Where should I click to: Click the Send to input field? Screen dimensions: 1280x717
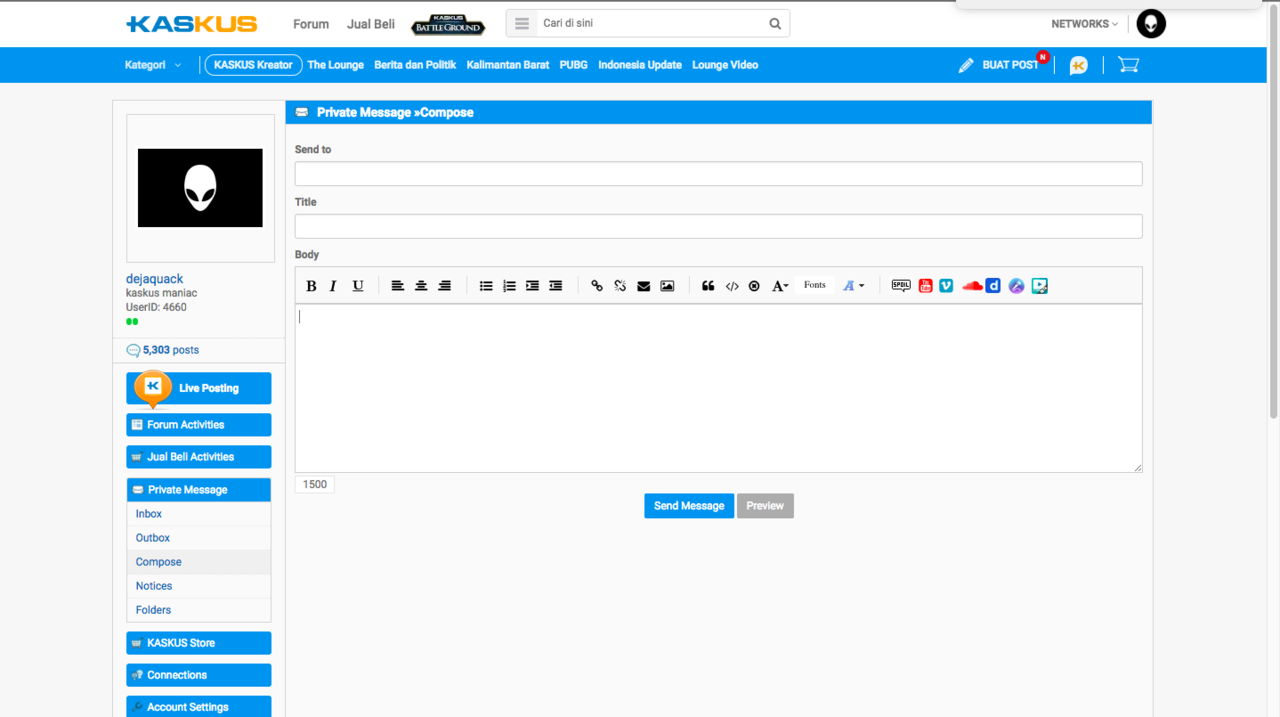(718, 174)
